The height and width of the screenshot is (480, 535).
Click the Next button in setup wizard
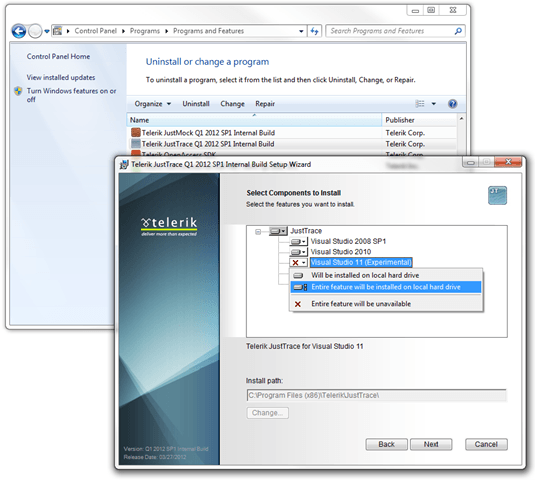(x=431, y=445)
